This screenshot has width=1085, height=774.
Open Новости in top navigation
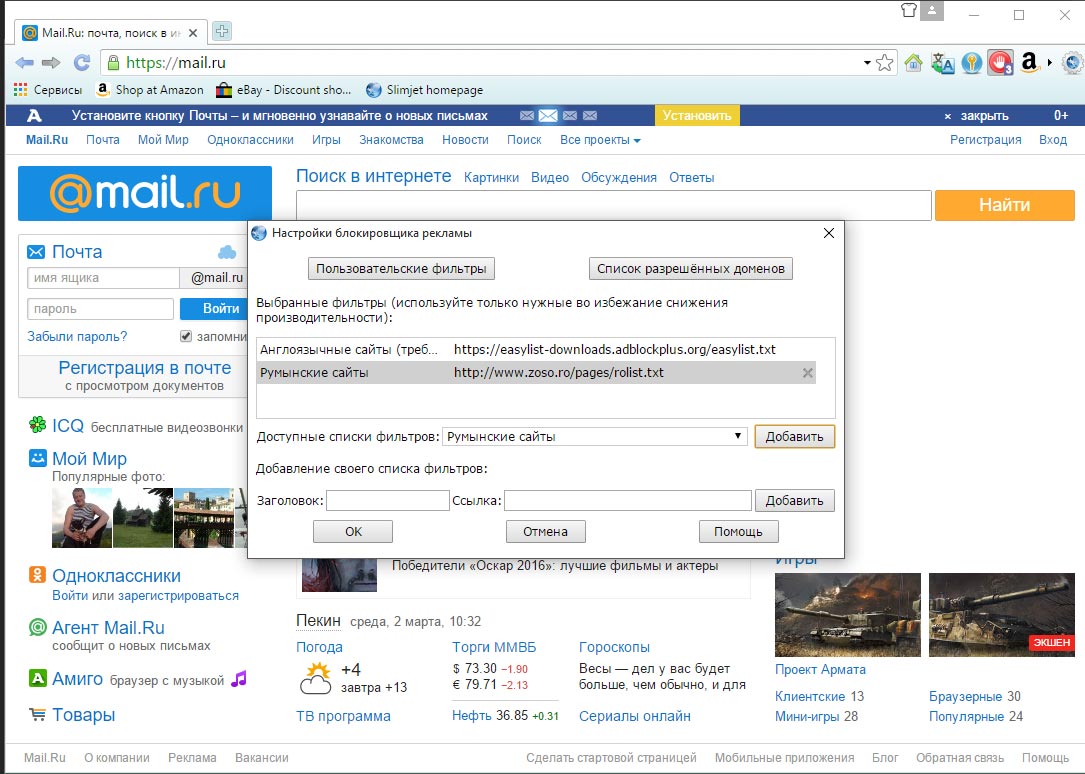[x=465, y=140]
